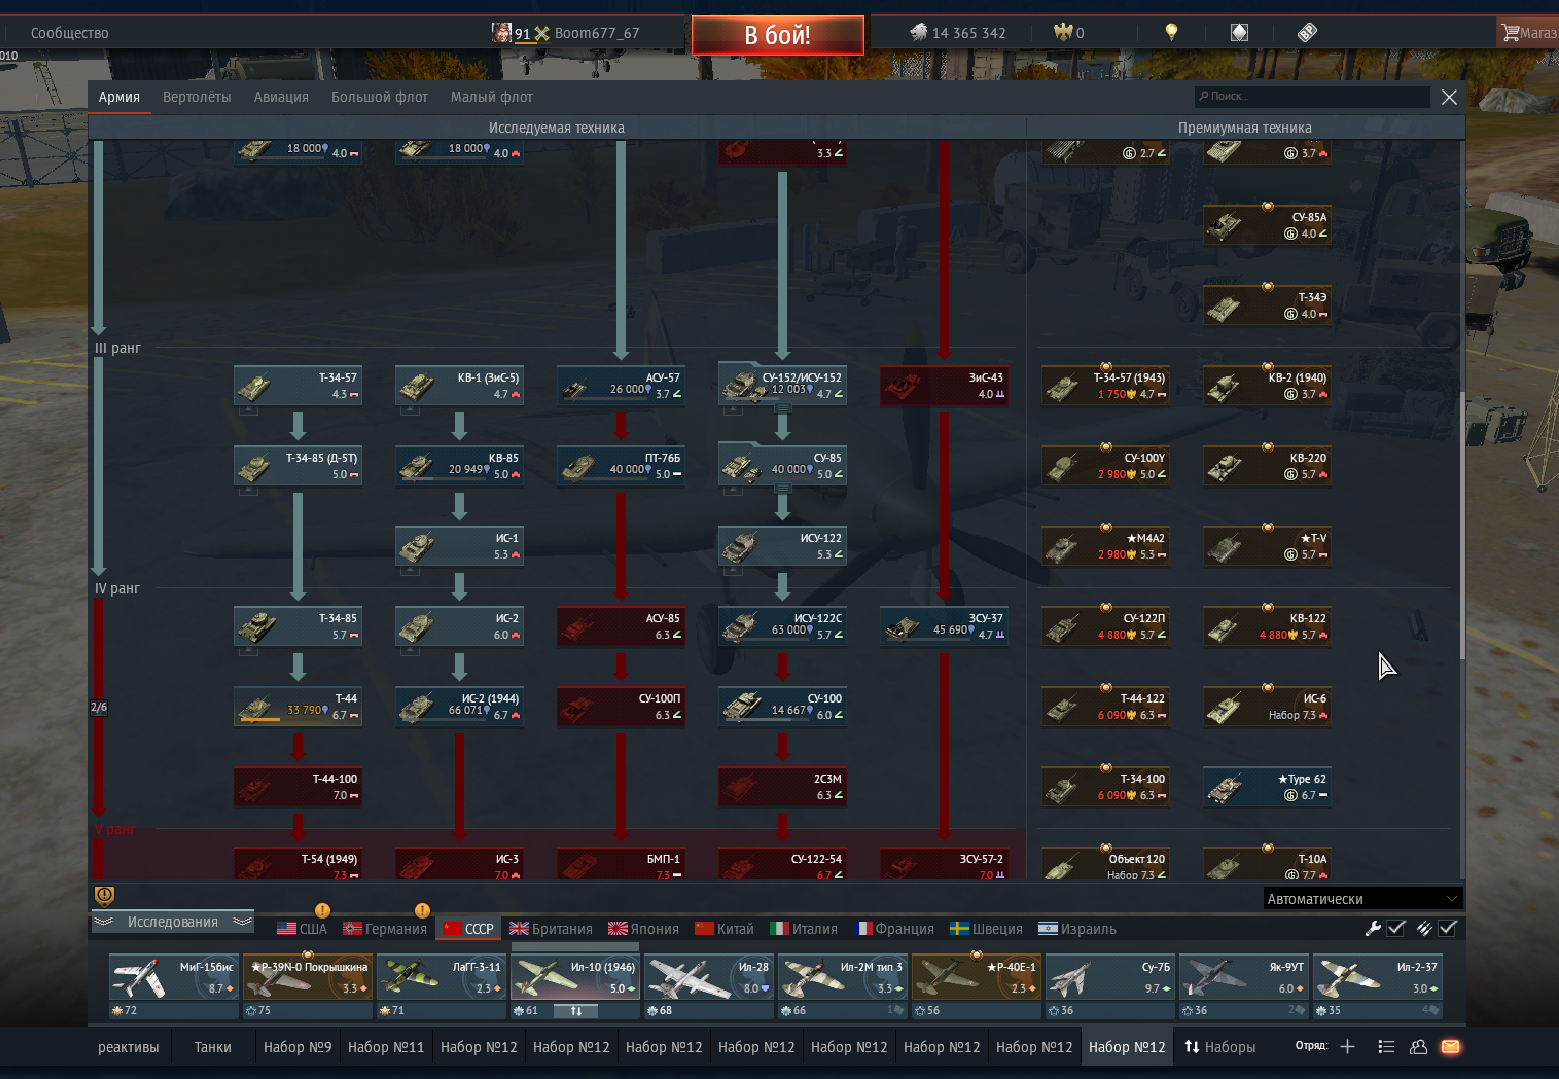This screenshot has height=1079, width=1559.
Task: Add squad member with plus icon
Action: (x=1347, y=1047)
